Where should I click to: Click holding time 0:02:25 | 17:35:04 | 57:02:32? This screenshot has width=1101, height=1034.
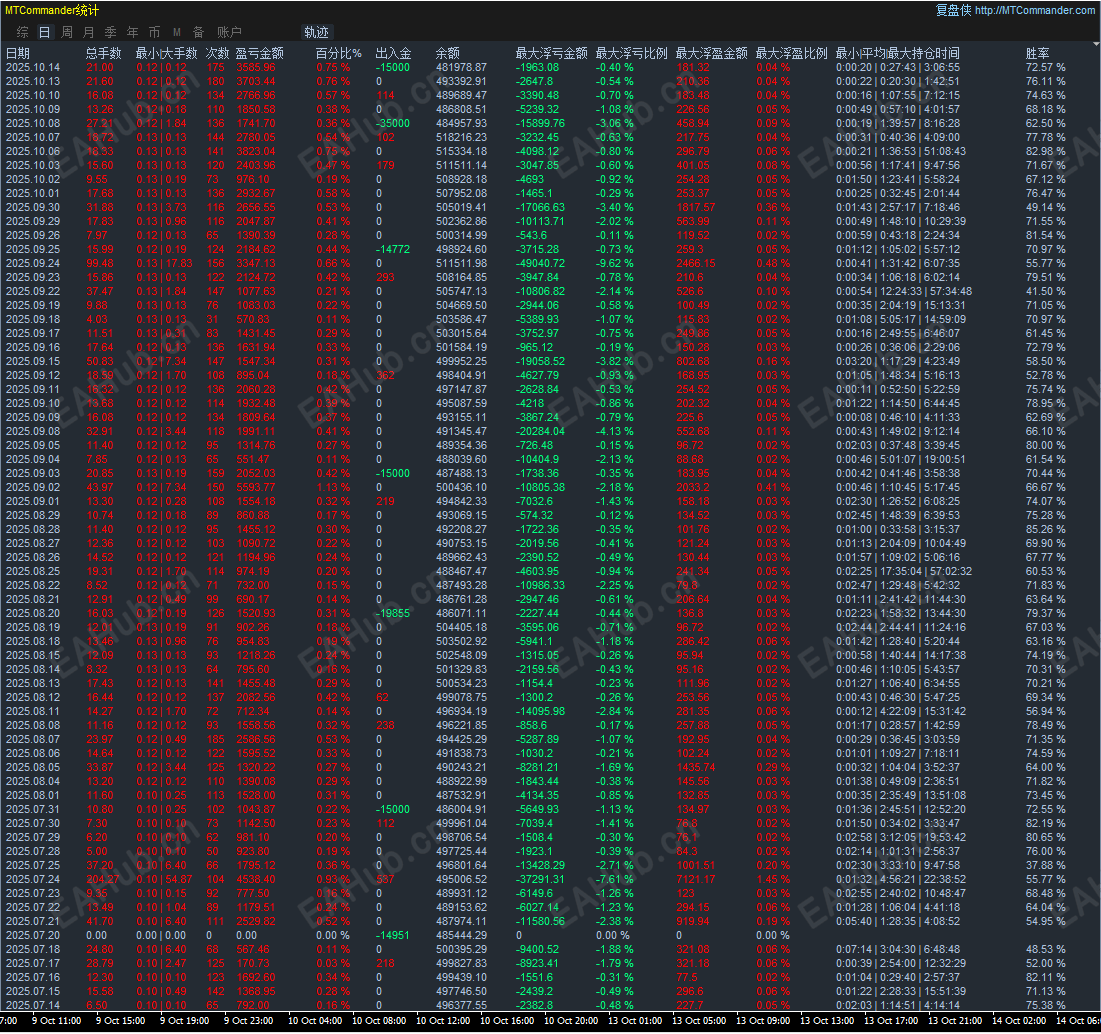(904, 571)
